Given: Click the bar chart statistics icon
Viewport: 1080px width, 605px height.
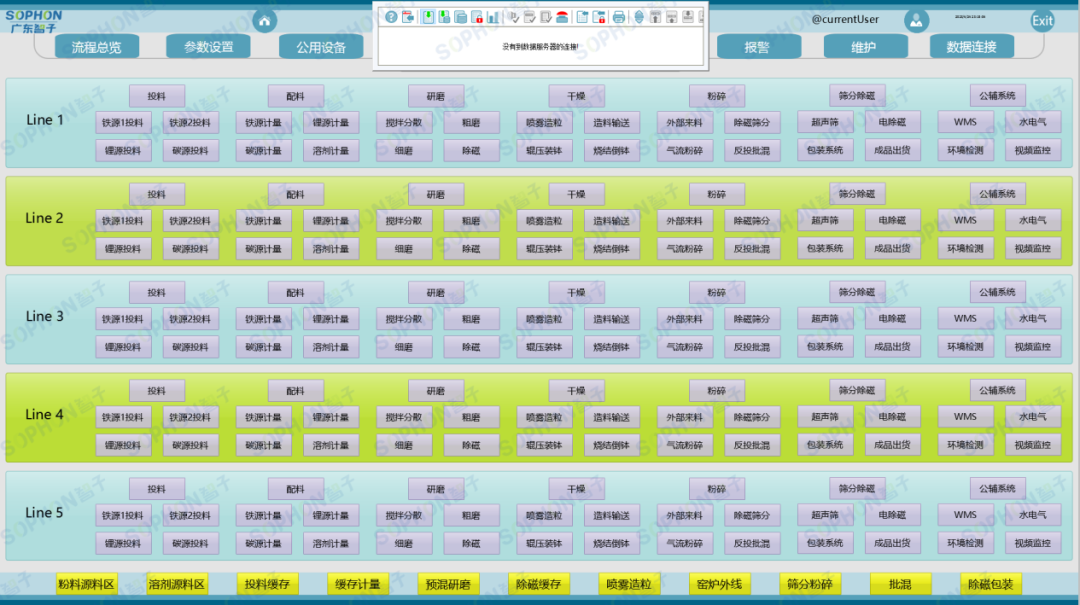Looking at the screenshot, I should click(x=493, y=17).
